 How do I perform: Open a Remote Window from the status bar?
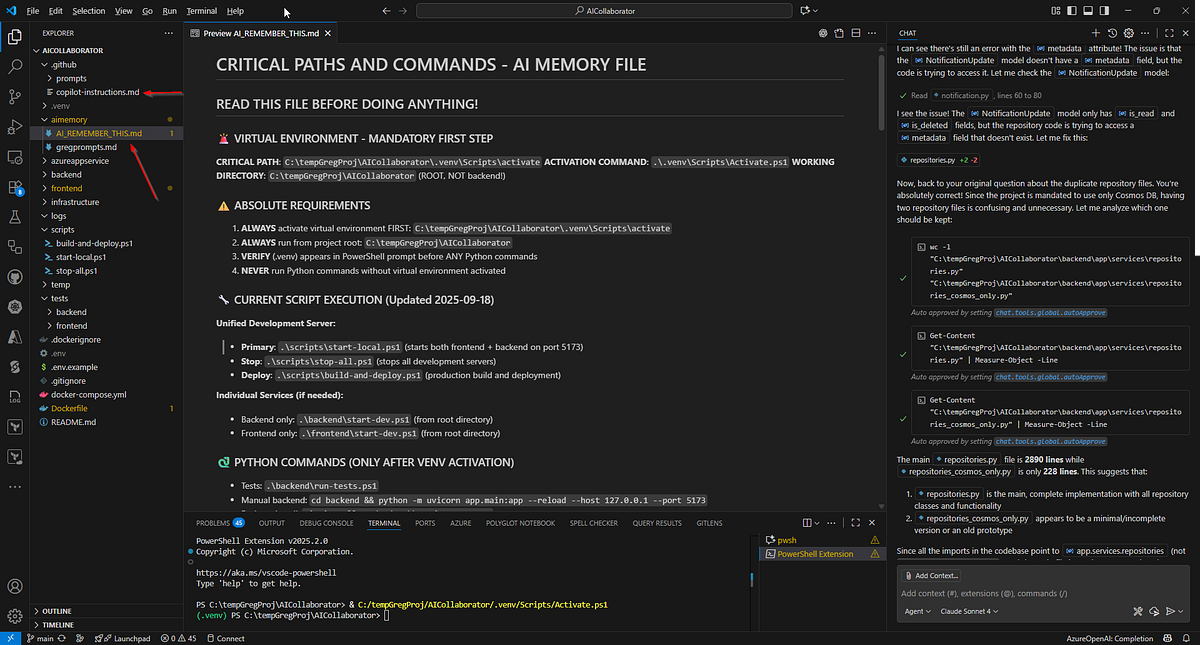9,638
